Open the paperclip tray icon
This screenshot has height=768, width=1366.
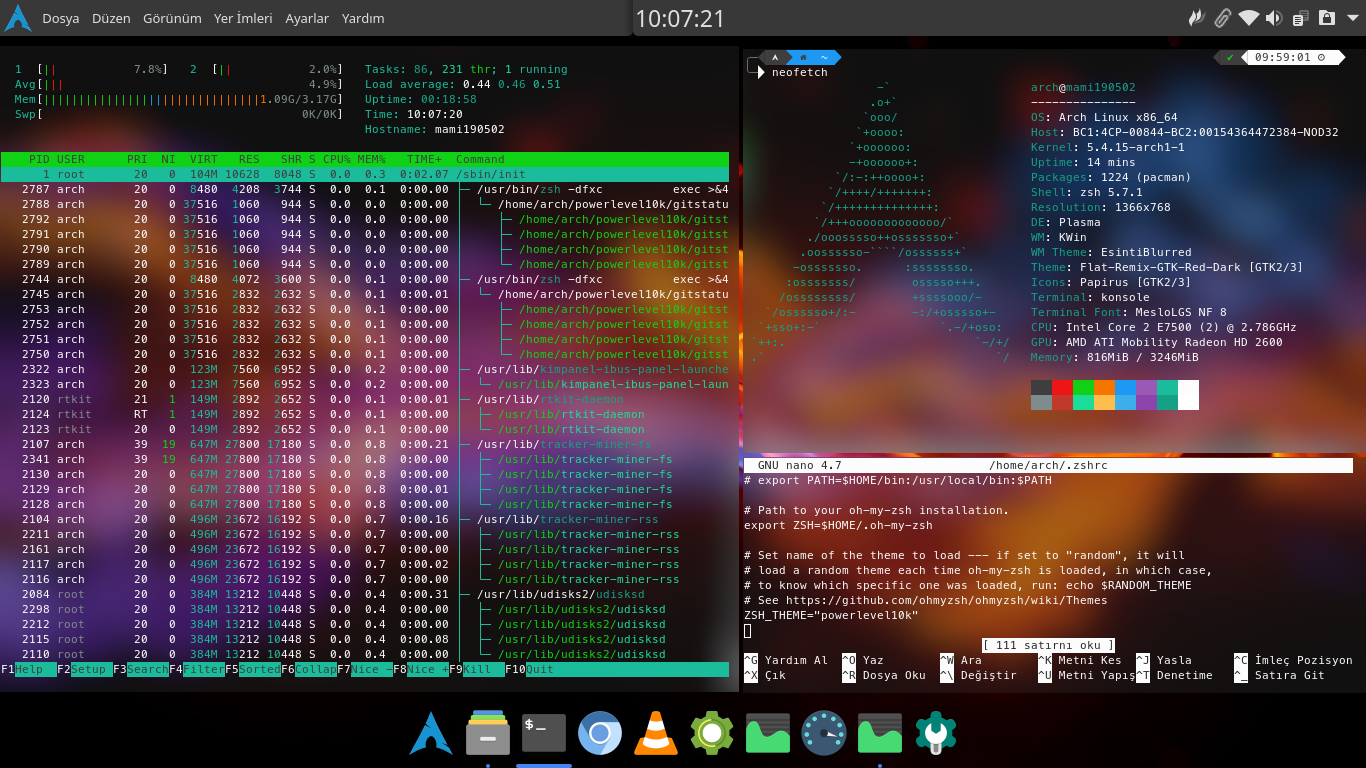tap(1222, 18)
